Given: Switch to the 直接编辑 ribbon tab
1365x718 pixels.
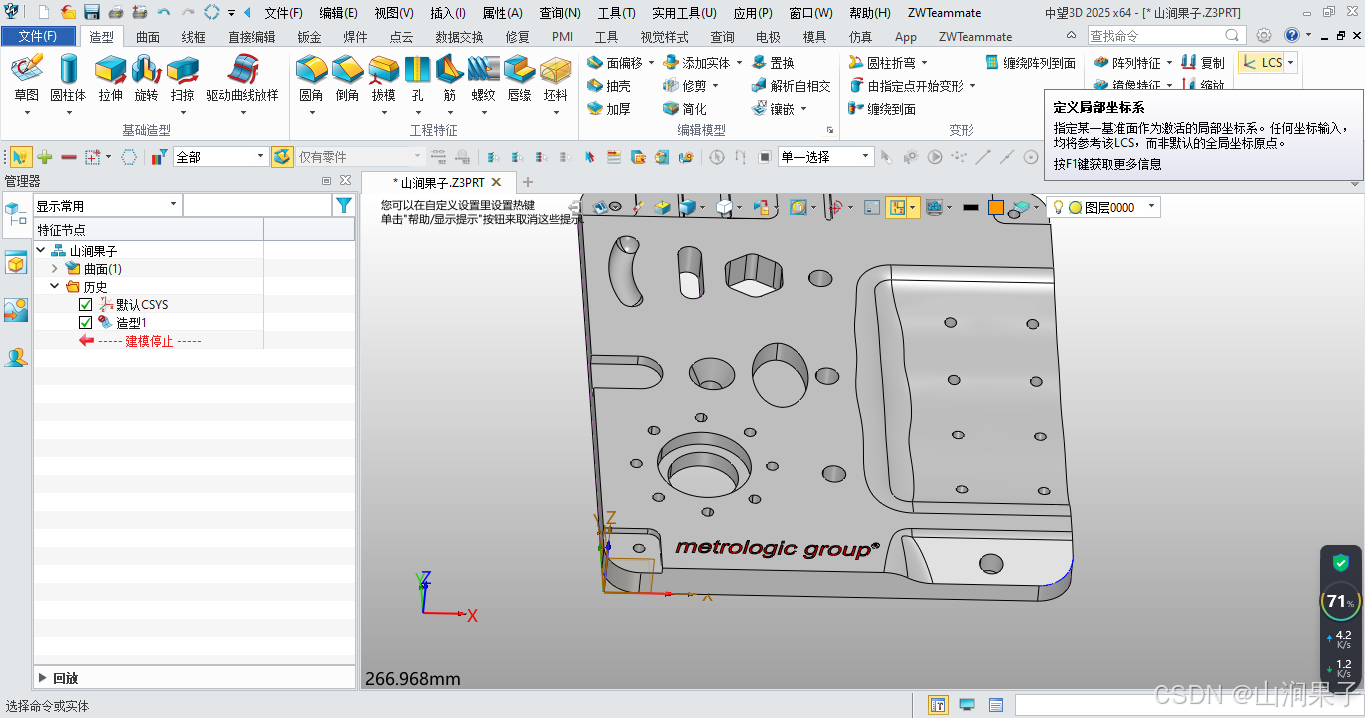Looking at the screenshot, I should pyautogui.click(x=252, y=37).
